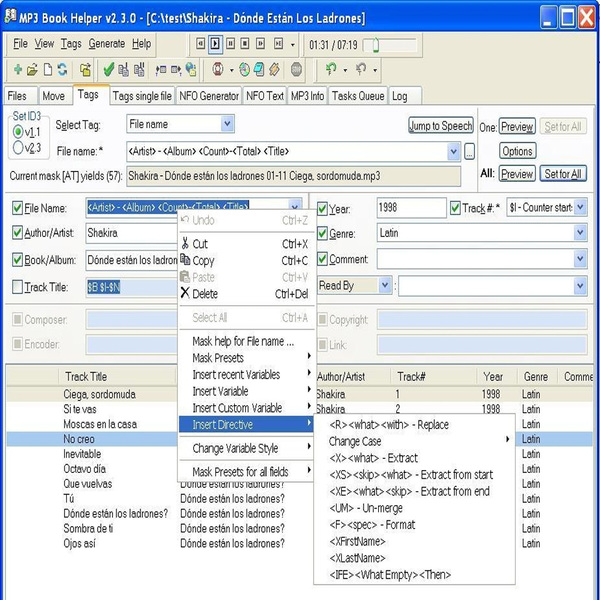
Task: Toggle the Genre checkbox
Action: tap(322, 233)
